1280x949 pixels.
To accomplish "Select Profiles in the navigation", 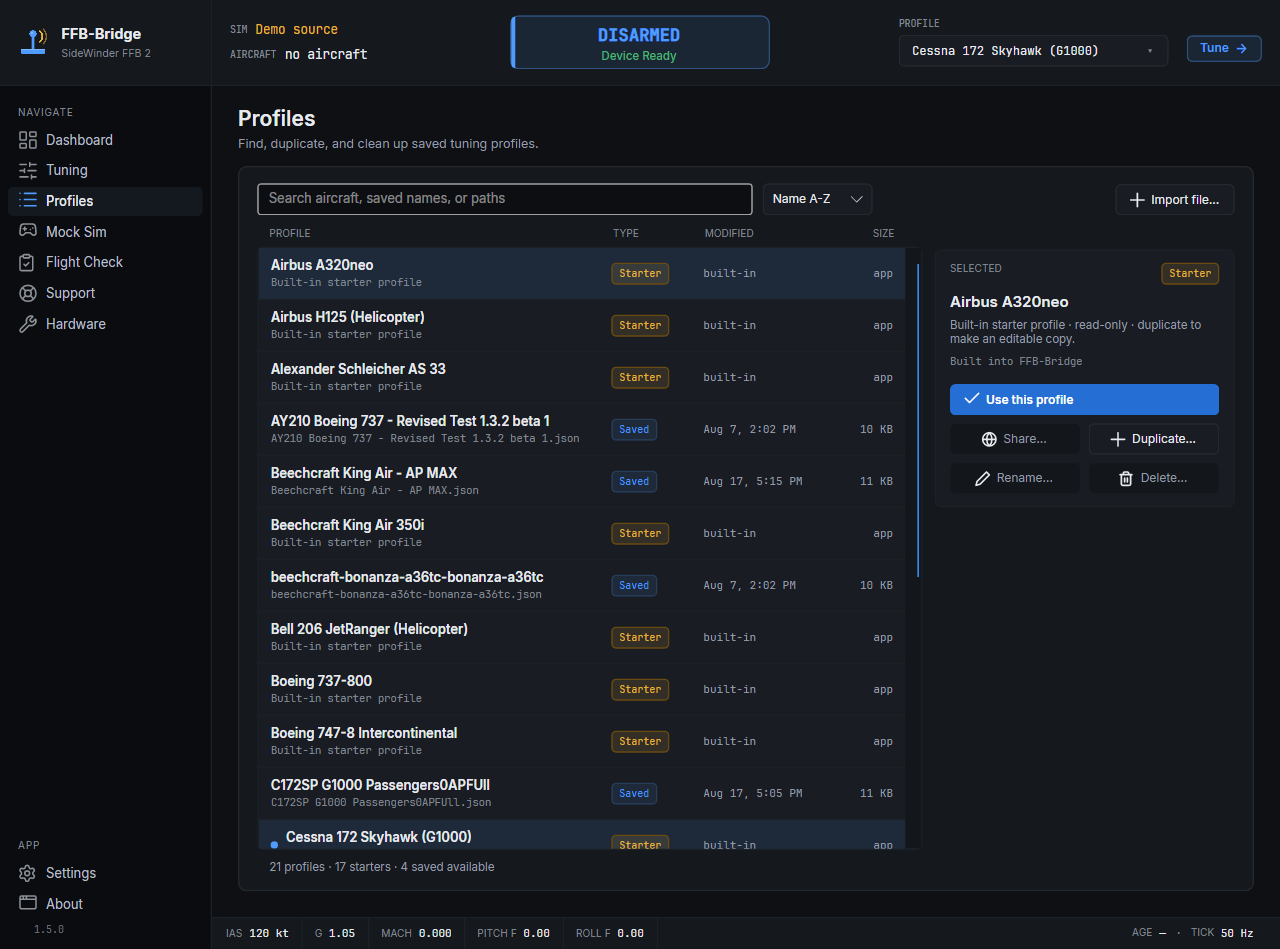I will [x=105, y=201].
